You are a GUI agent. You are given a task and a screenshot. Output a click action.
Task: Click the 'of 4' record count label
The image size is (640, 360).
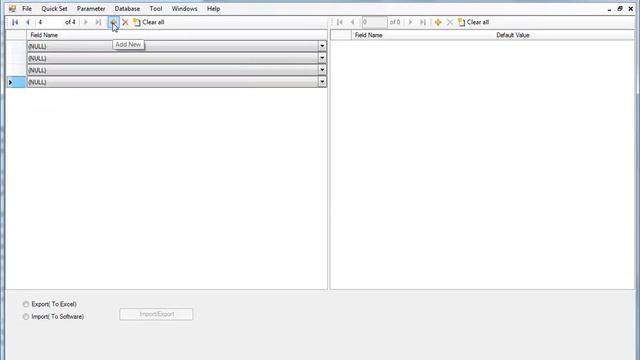(x=70, y=22)
